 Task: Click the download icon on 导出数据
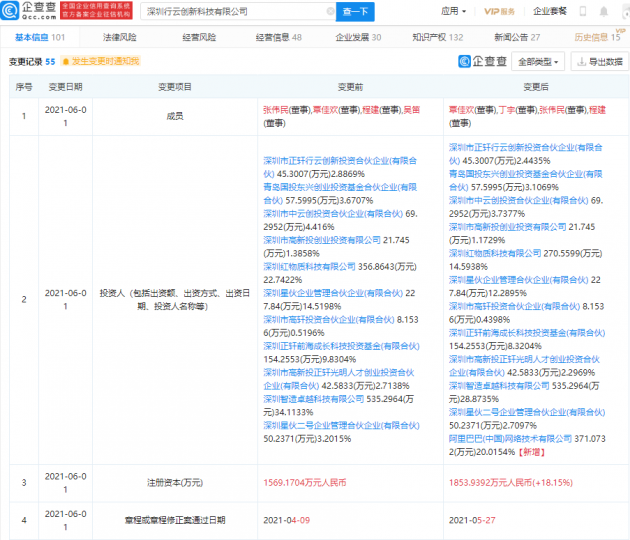pos(581,61)
